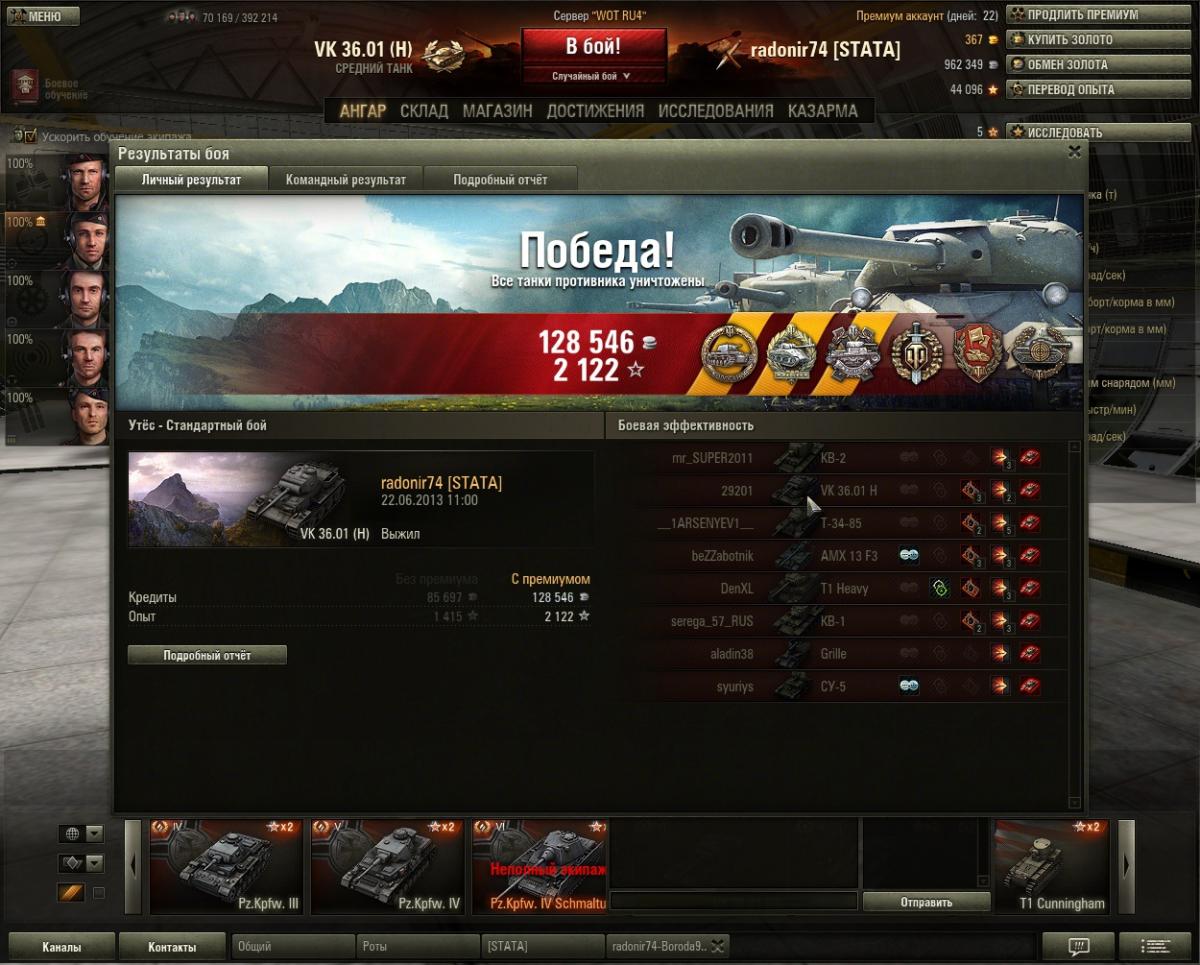Open the nation filter dropdown with globe
The width and height of the screenshot is (1200, 965).
82,834
